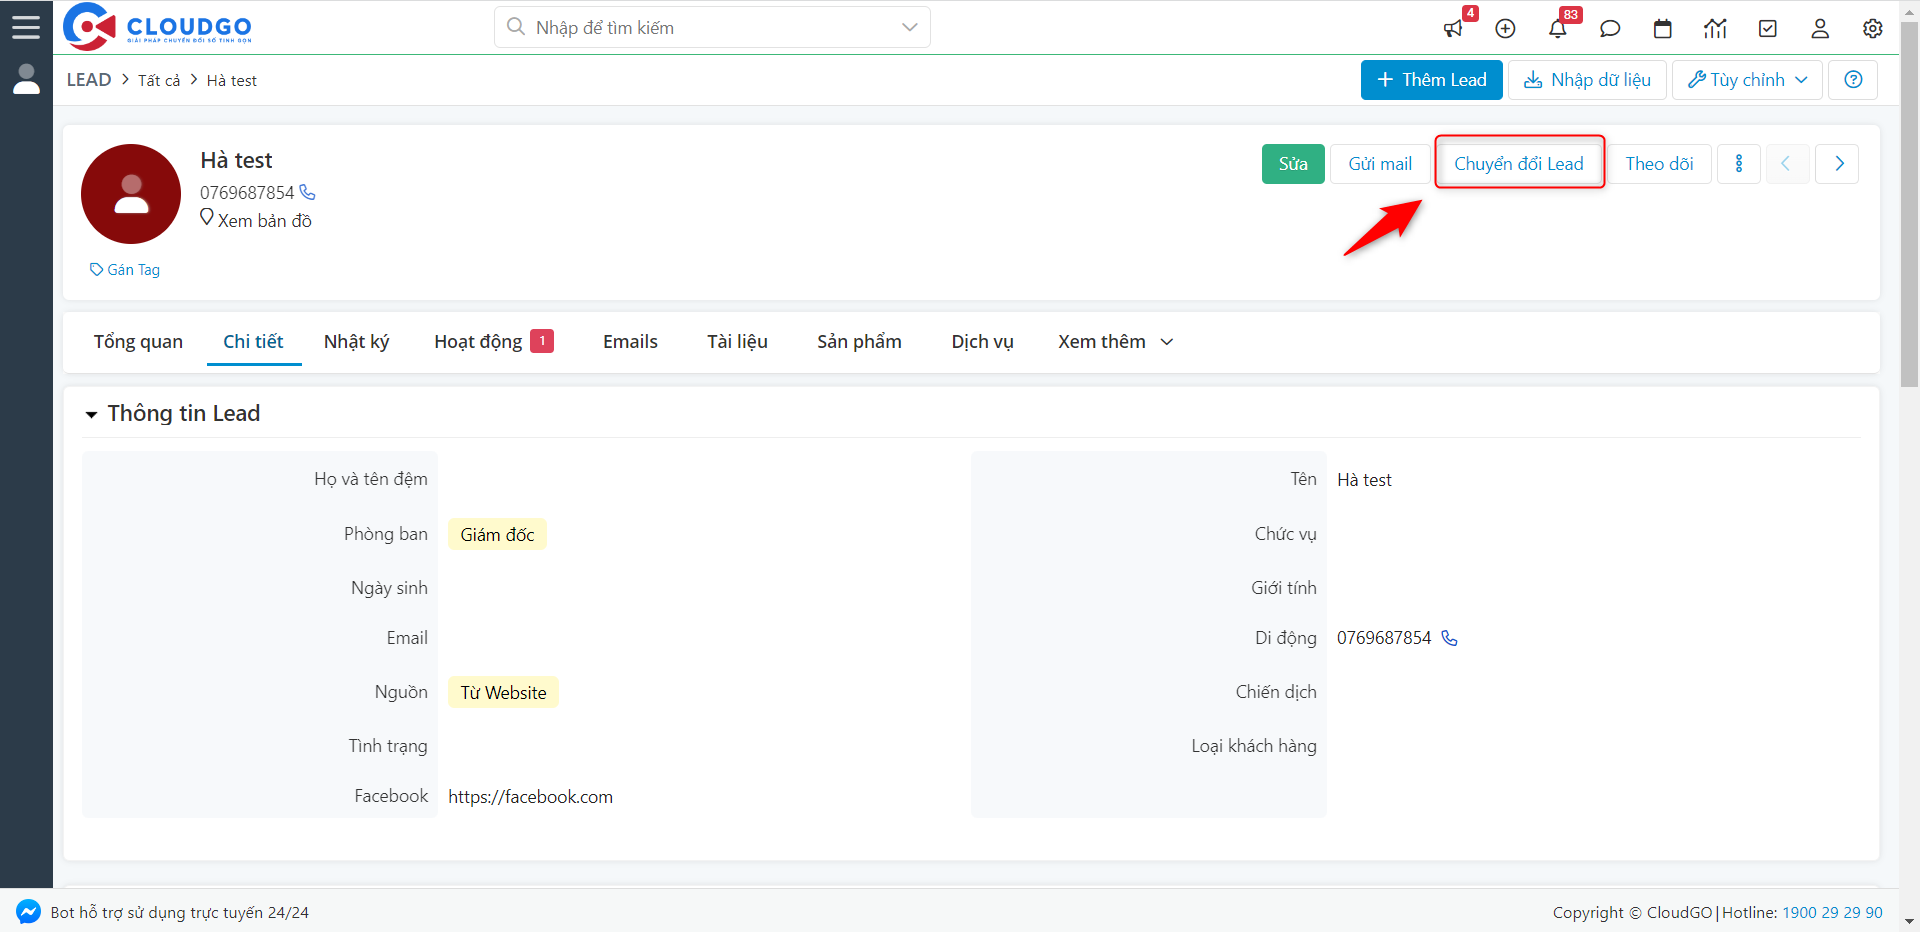Screen dimensions: 1920x932
Task: Open the hamburger menu in sidebar
Action: pos(26,27)
